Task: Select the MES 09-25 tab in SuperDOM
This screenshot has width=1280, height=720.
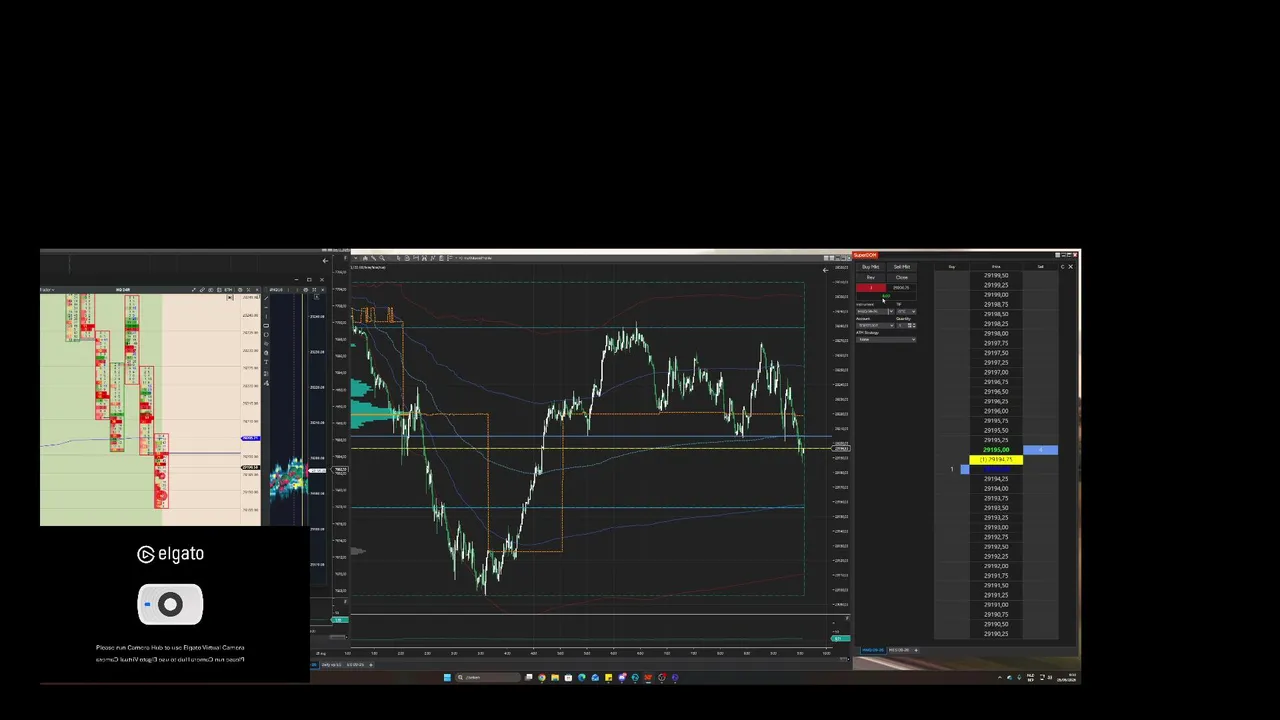Action: point(897,650)
